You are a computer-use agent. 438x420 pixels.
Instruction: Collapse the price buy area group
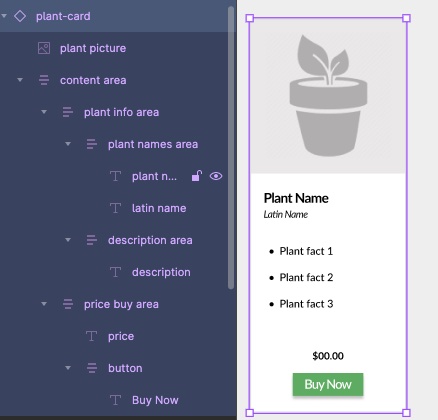44,304
